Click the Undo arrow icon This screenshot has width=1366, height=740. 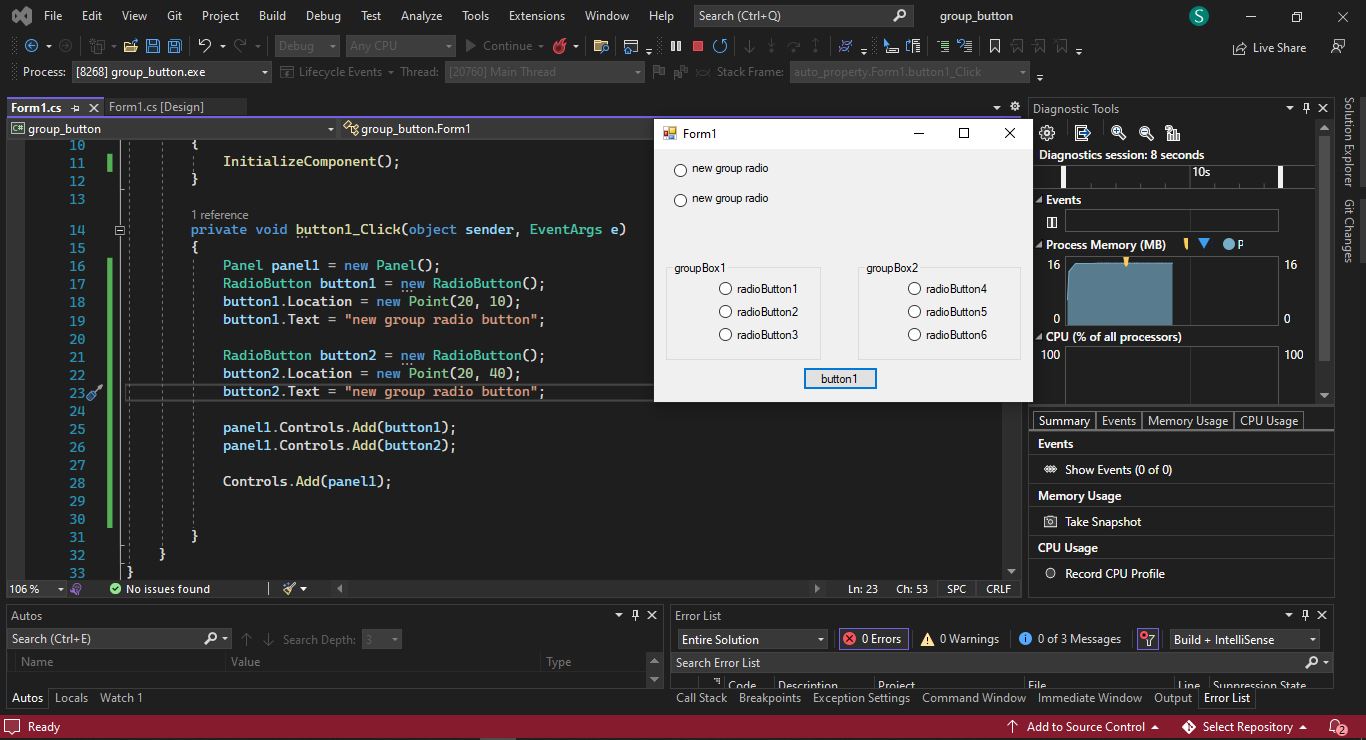click(x=205, y=46)
